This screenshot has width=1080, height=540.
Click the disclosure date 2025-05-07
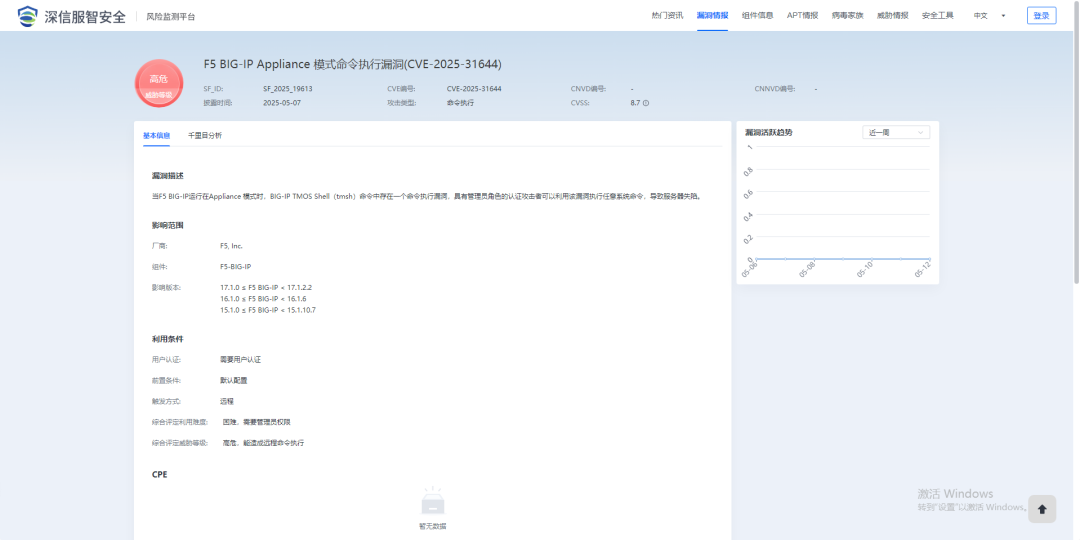coord(282,103)
